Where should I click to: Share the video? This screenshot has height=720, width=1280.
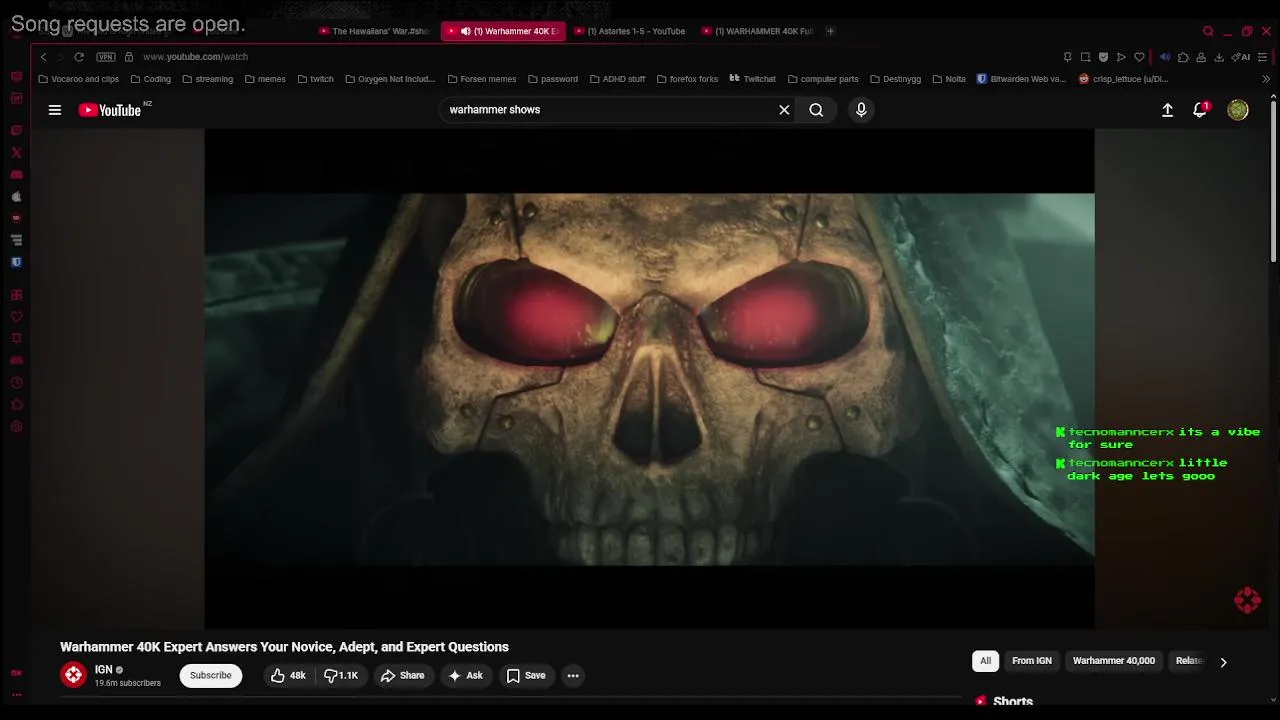point(402,676)
